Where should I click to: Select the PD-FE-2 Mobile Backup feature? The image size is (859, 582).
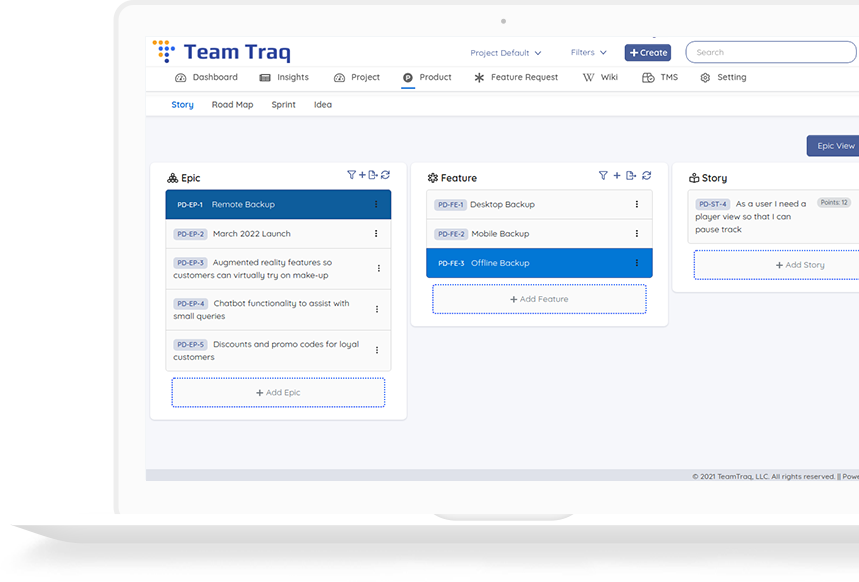539,233
